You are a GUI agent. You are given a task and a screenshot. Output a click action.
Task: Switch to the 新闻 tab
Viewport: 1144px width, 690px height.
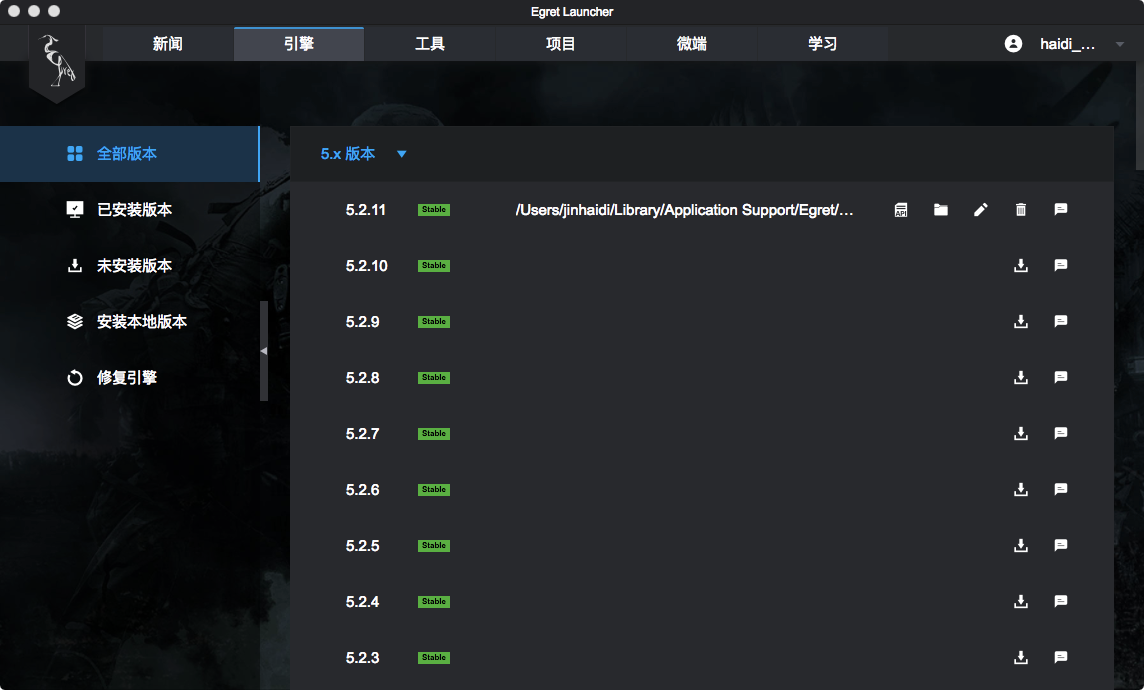coord(168,44)
